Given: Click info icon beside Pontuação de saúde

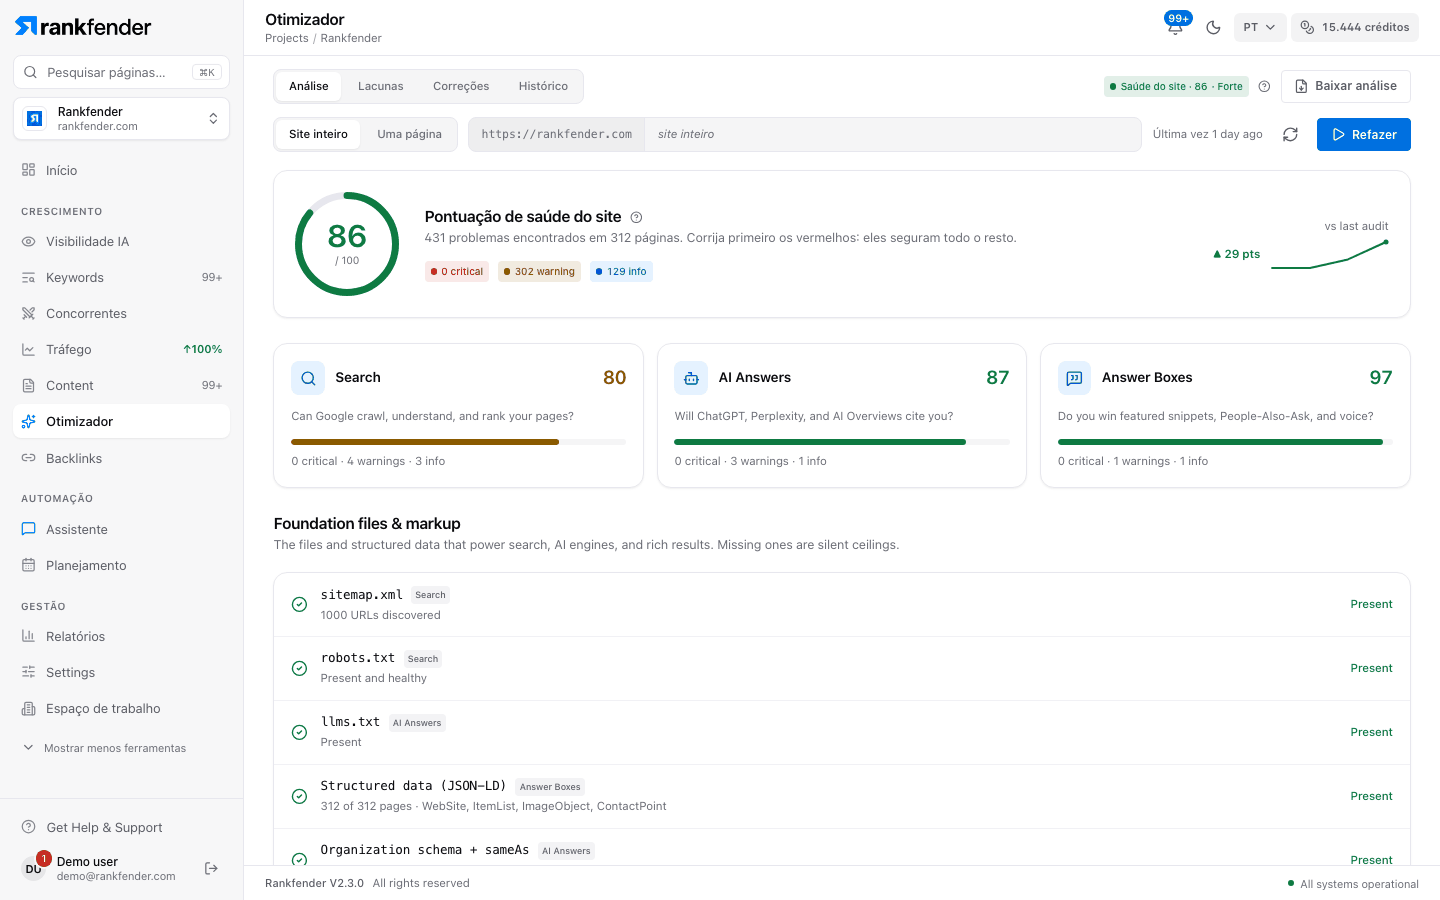Looking at the screenshot, I should (636, 217).
